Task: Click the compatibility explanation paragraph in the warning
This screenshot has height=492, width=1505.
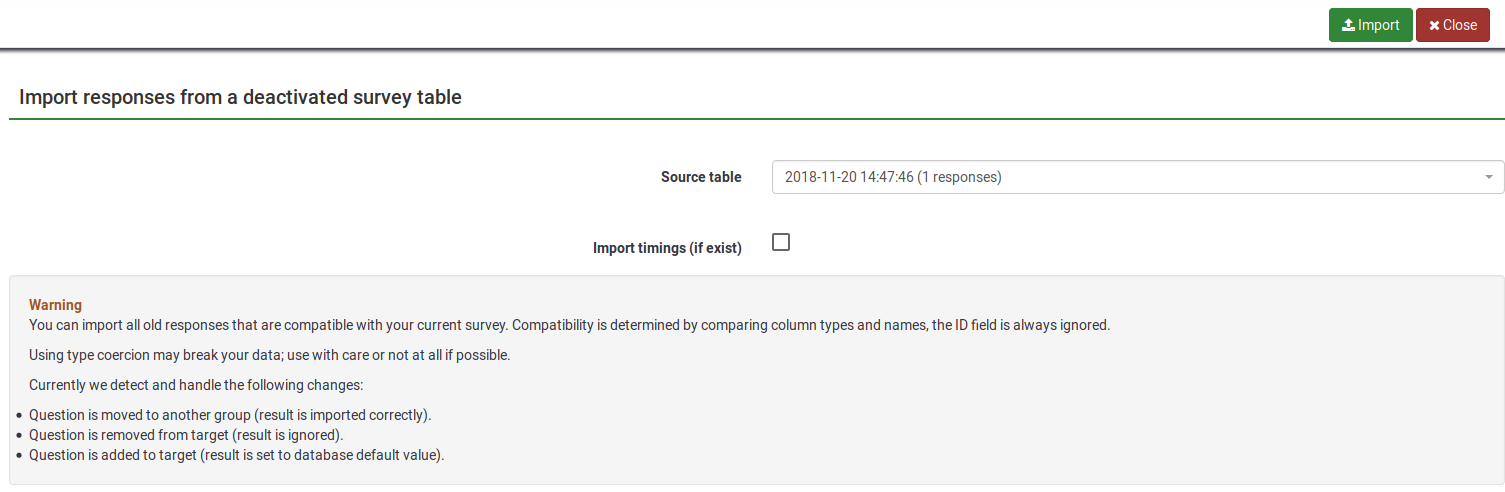Action: click(x=569, y=325)
